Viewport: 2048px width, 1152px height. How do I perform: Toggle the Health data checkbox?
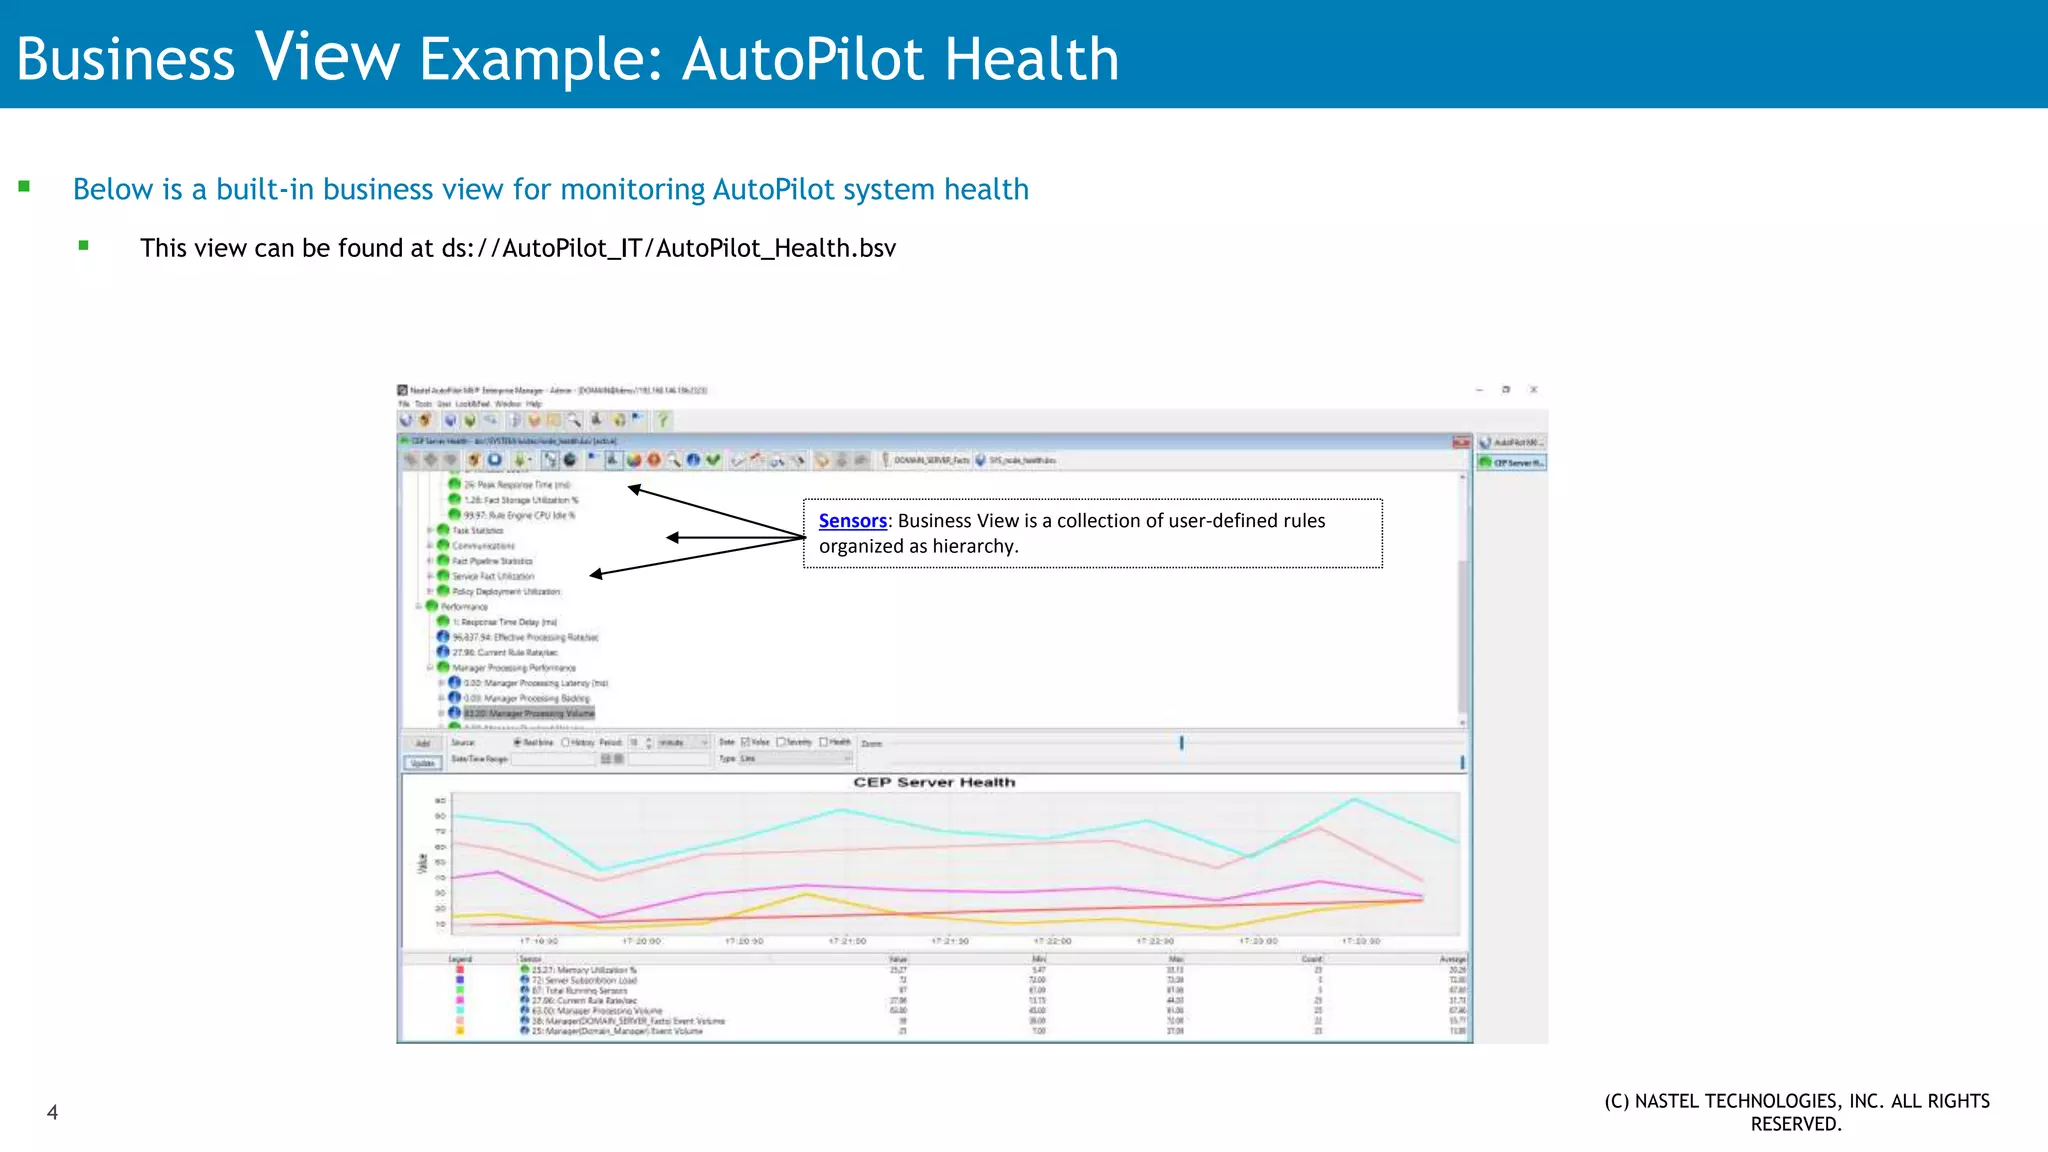823,742
